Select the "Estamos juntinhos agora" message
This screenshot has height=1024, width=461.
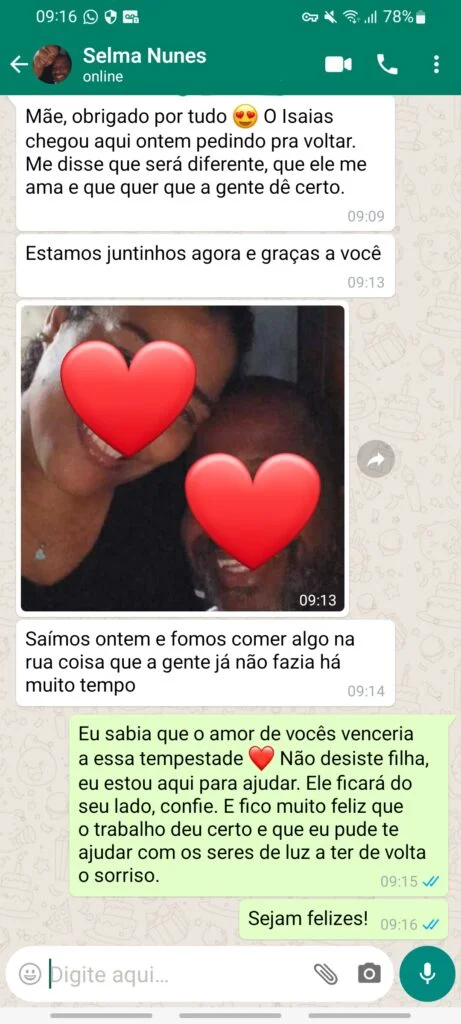(205, 266)
